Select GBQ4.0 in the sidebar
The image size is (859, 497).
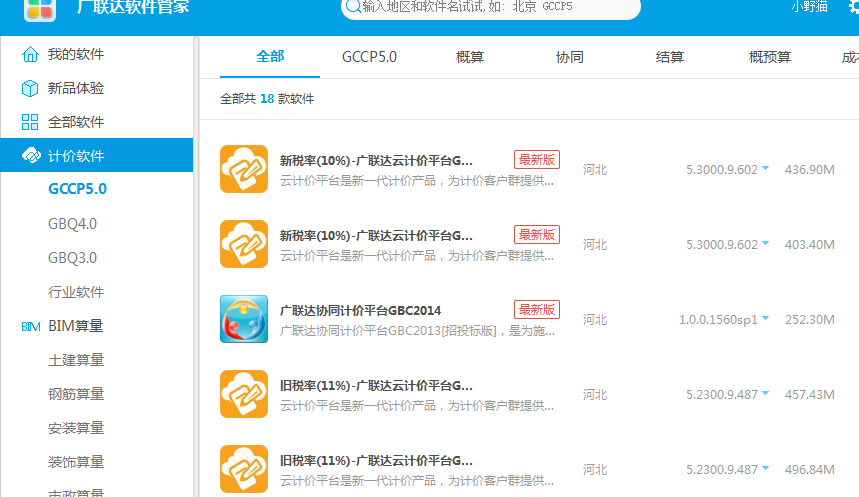[72, 224]
